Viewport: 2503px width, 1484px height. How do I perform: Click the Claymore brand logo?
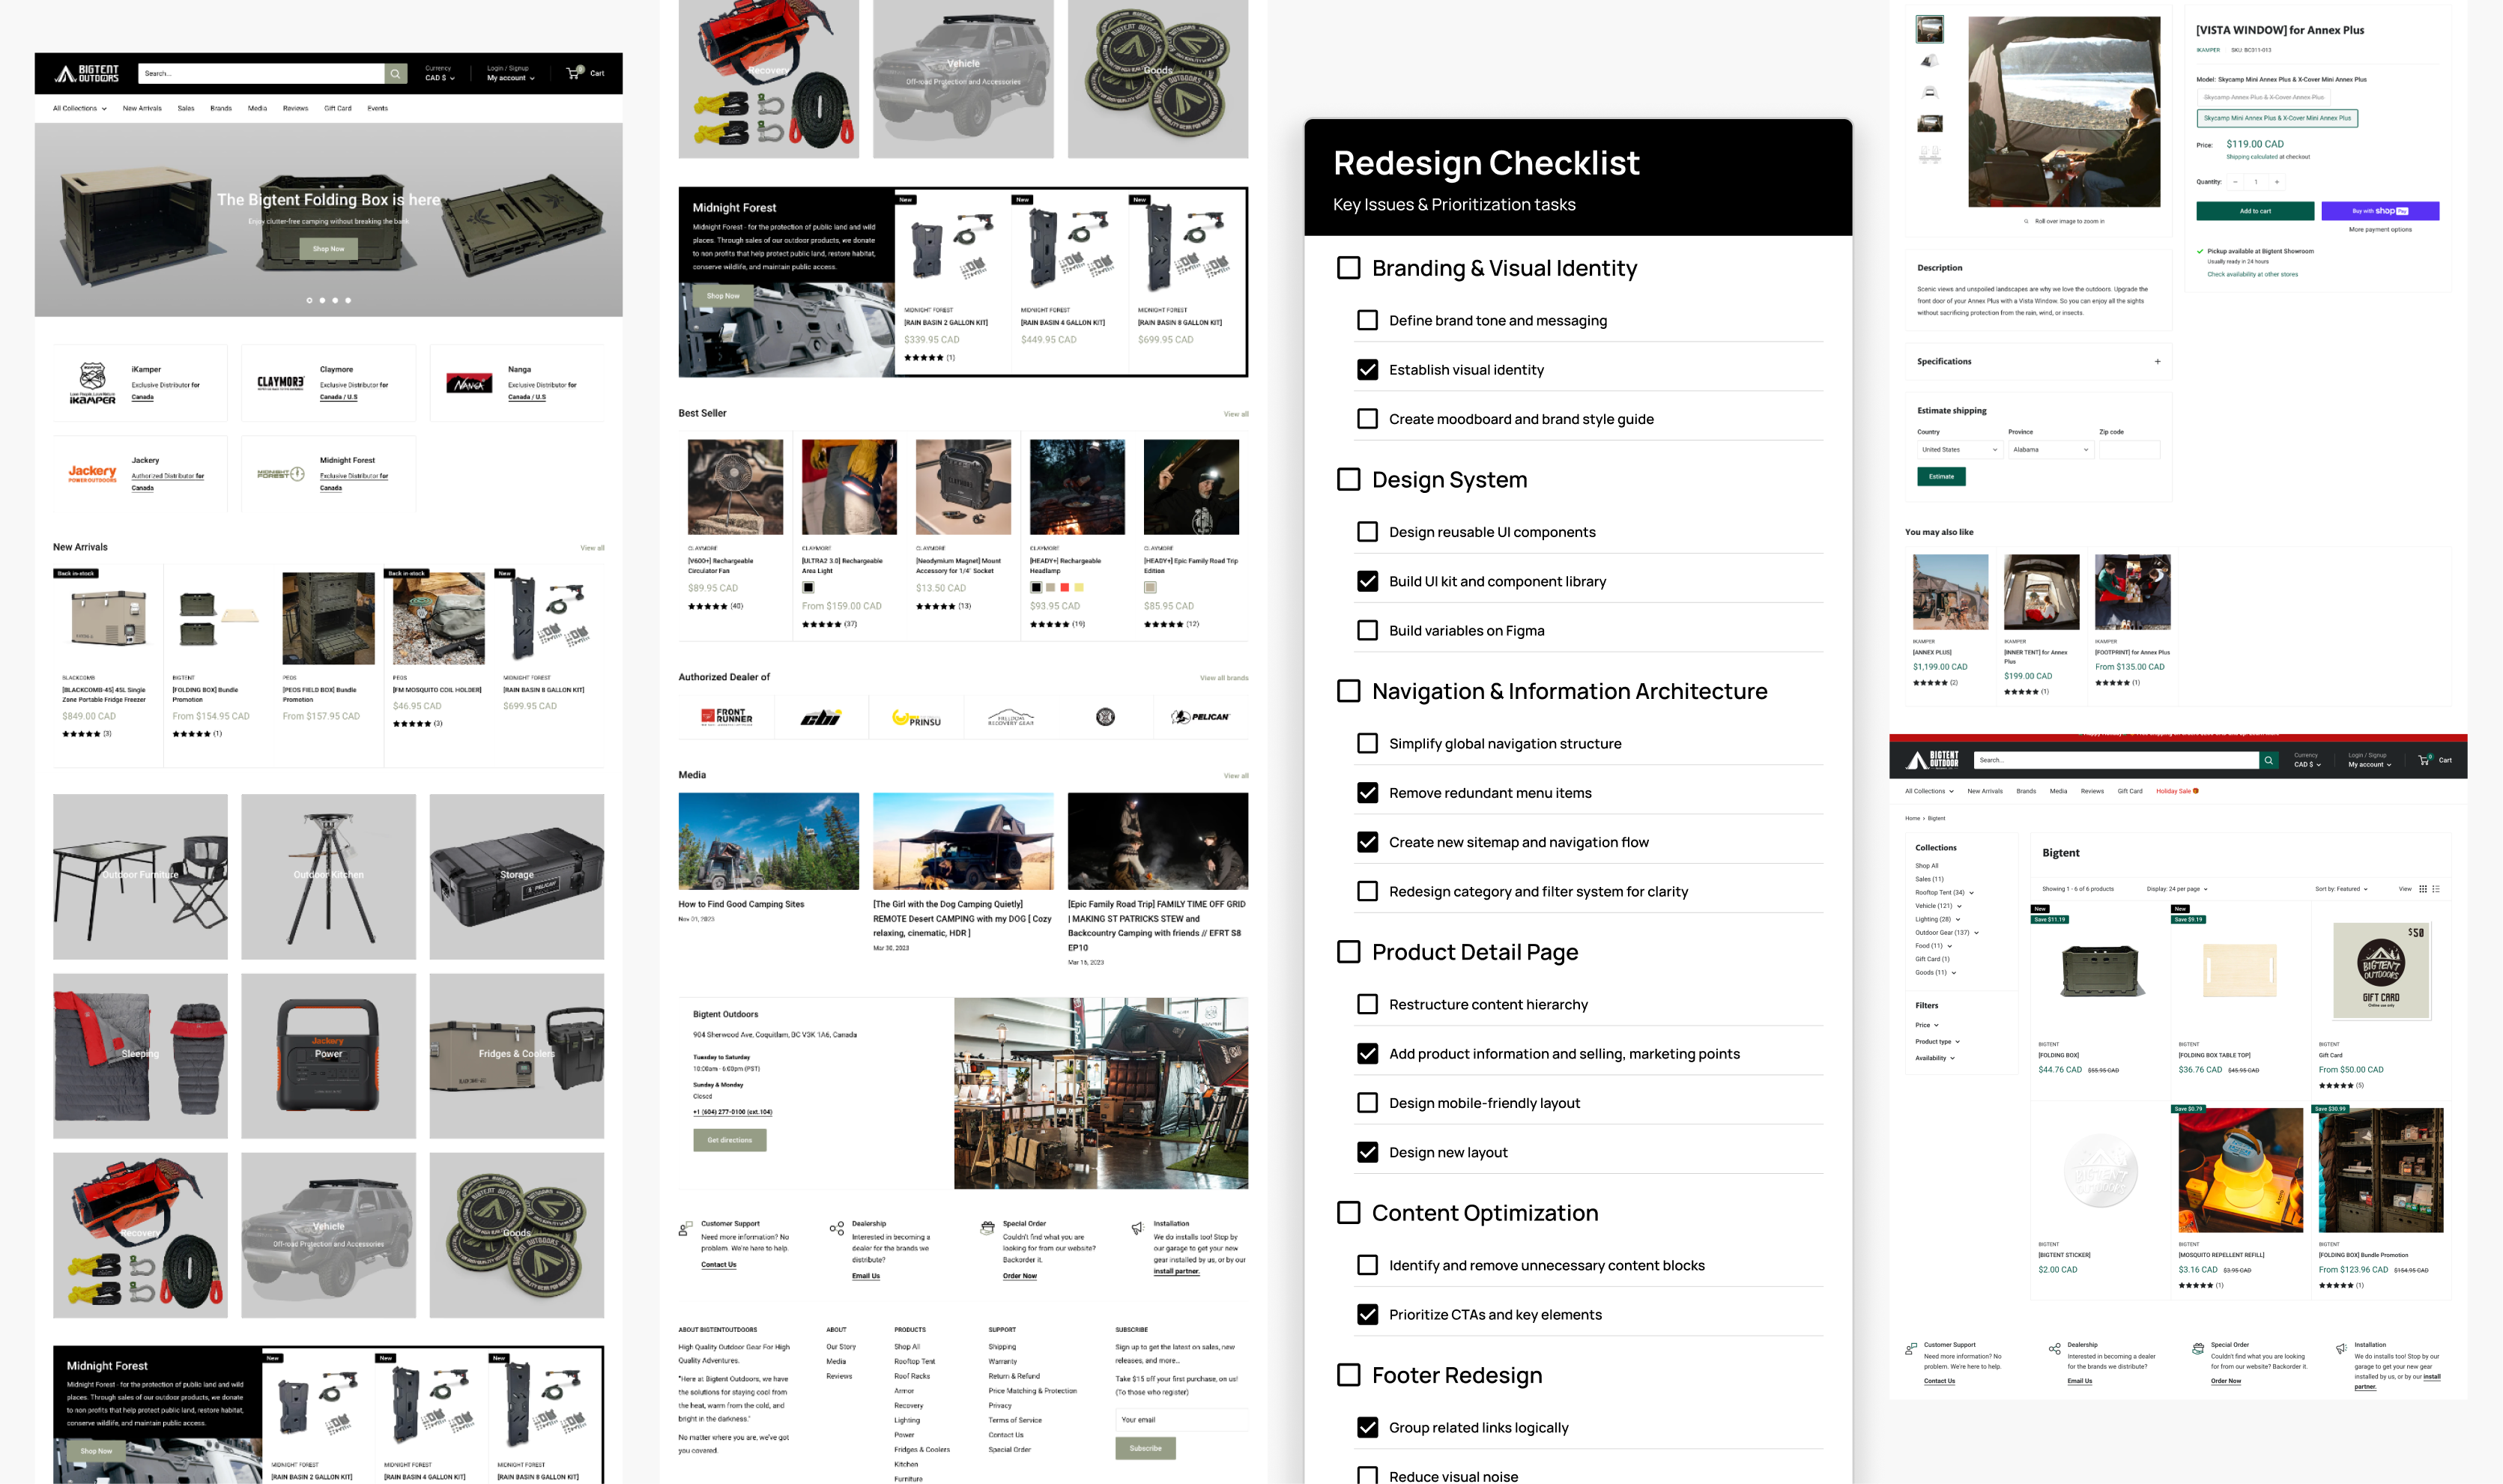[x=280, y=383]
